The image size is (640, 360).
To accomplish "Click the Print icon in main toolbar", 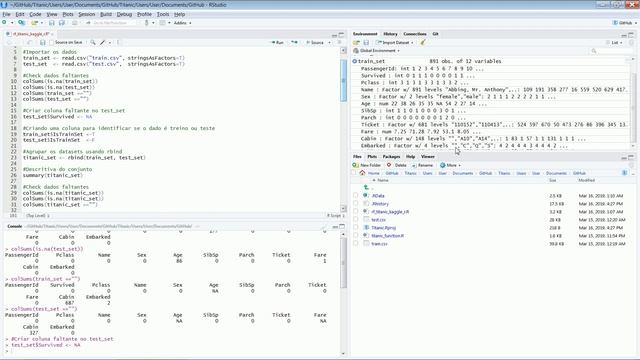I will pyautogui.click(x=75, y=23).
